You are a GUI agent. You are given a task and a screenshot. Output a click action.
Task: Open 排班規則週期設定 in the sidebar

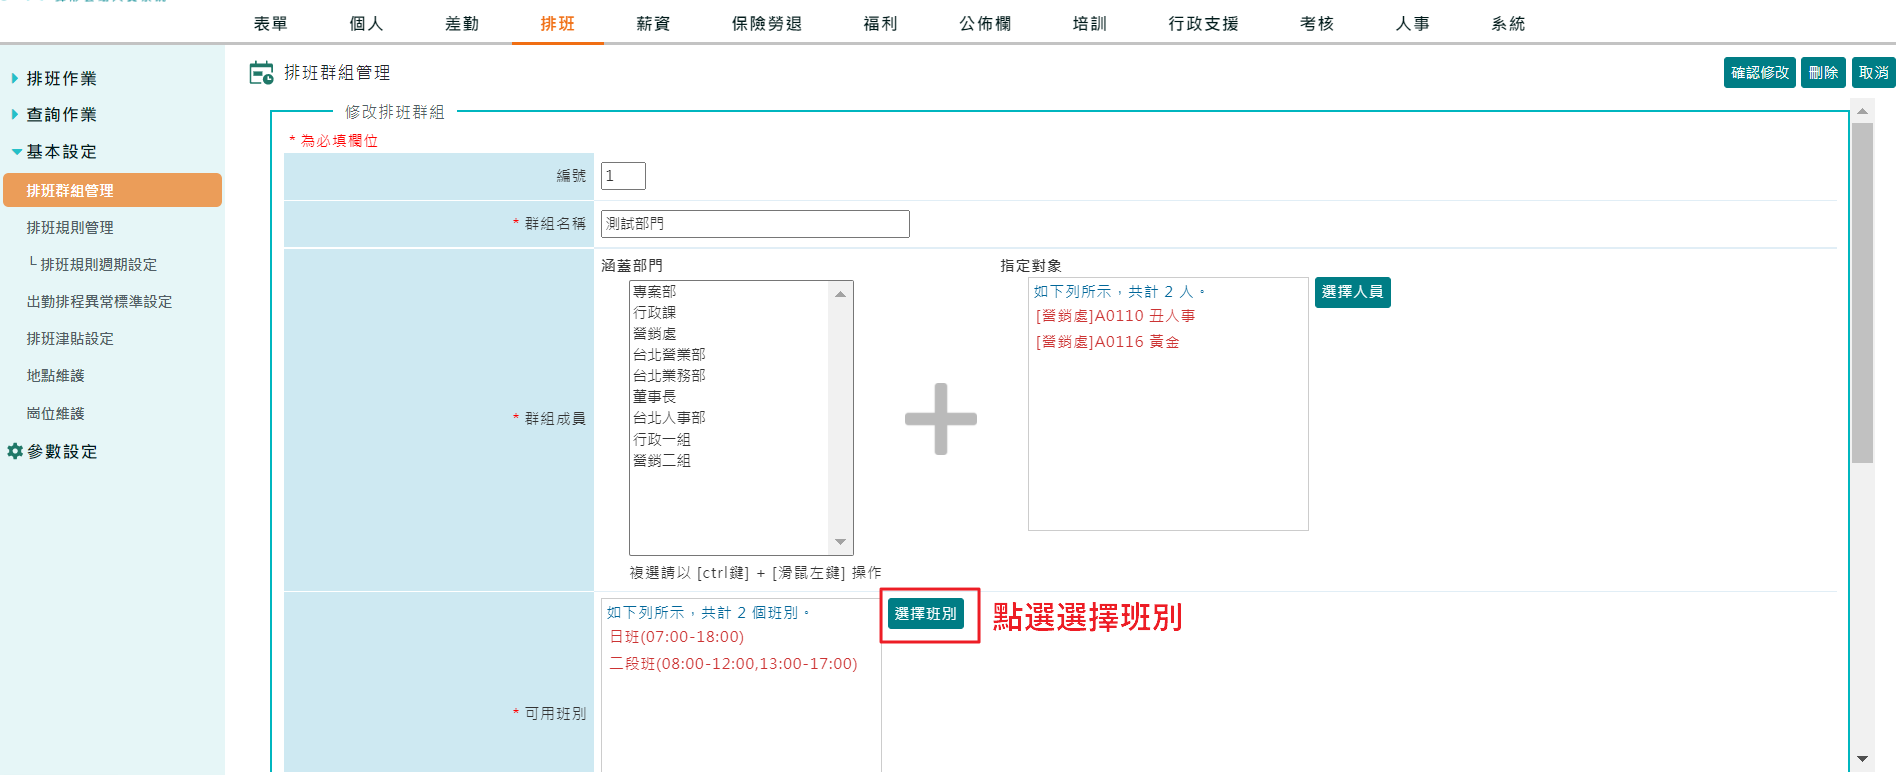click(98, 264)
